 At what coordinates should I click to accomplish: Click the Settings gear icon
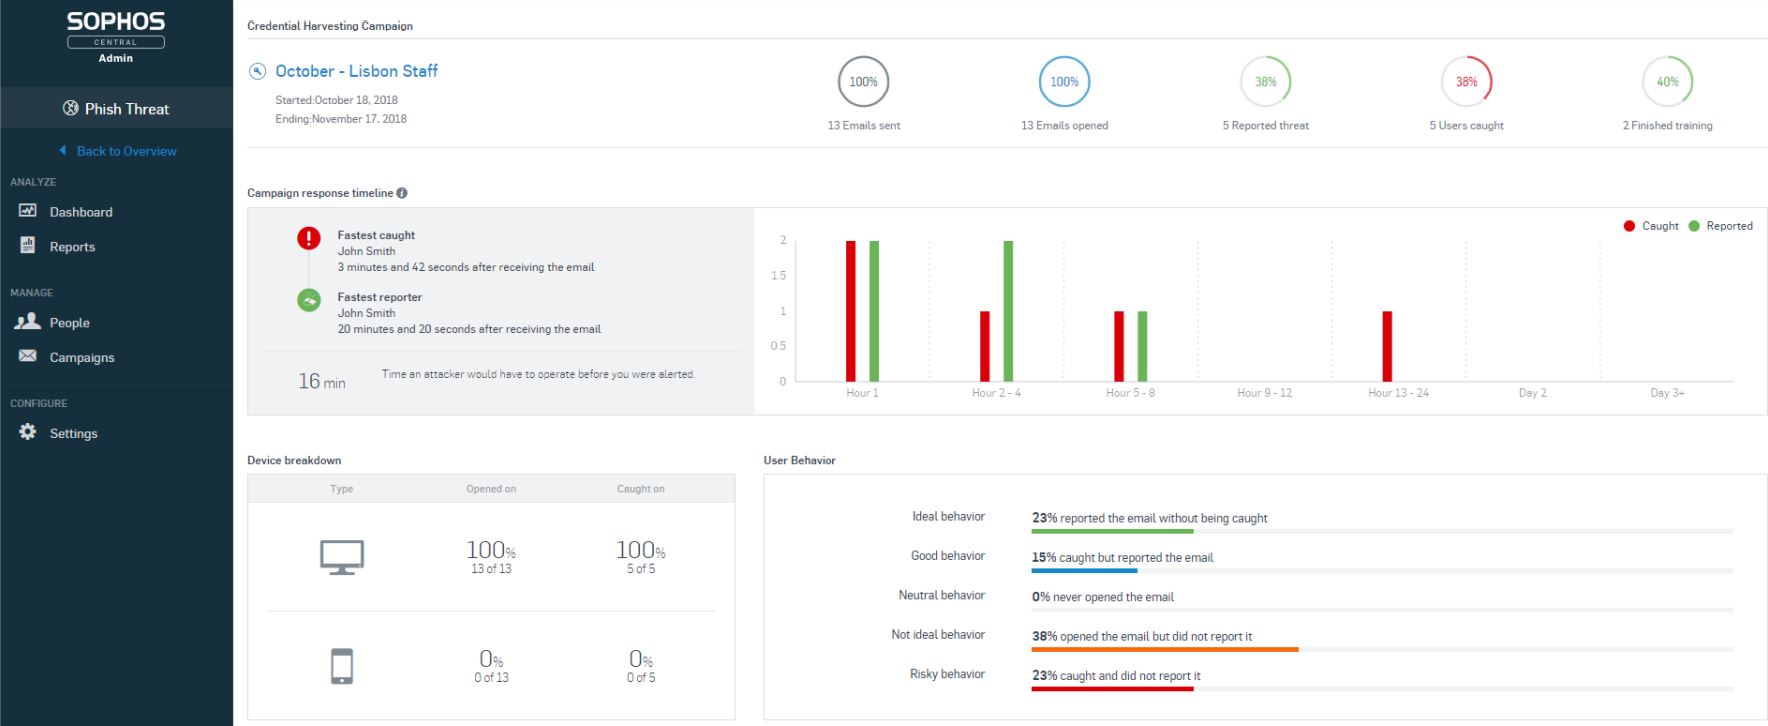[x=28, y=432]
